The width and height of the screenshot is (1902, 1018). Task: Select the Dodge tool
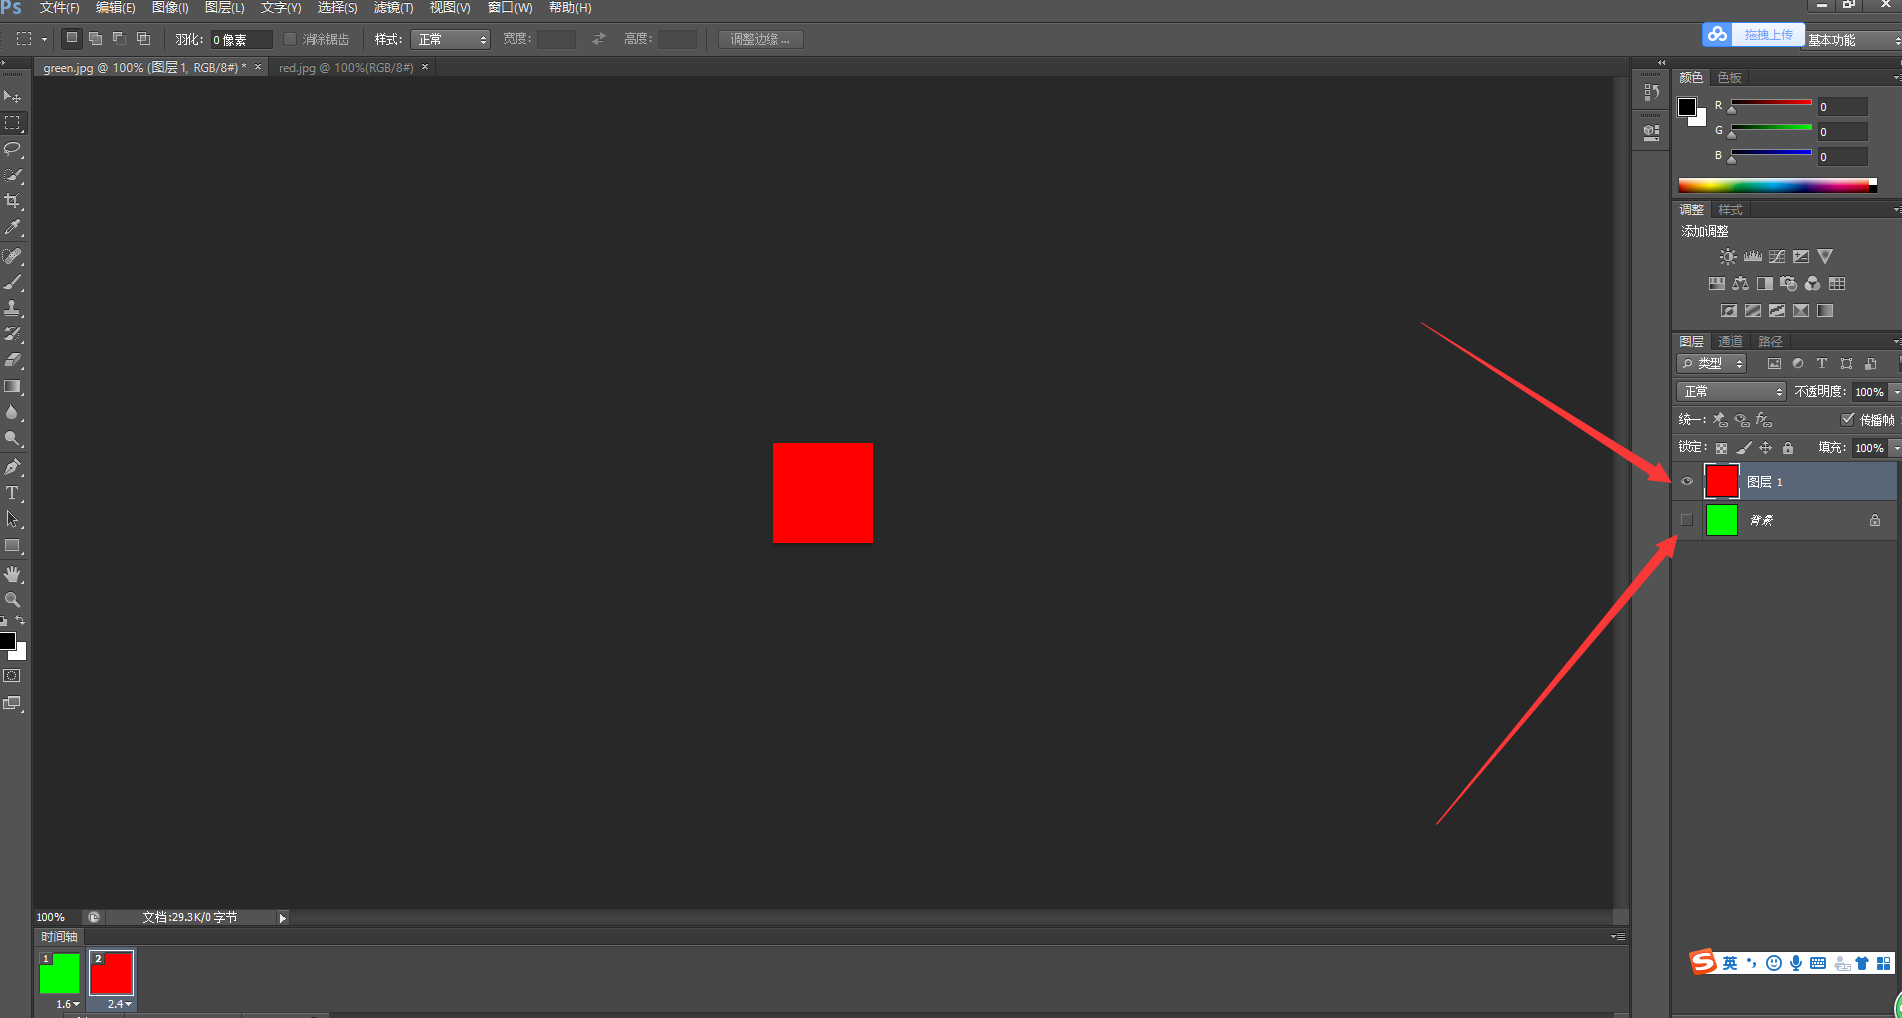[x=12, y=438]
